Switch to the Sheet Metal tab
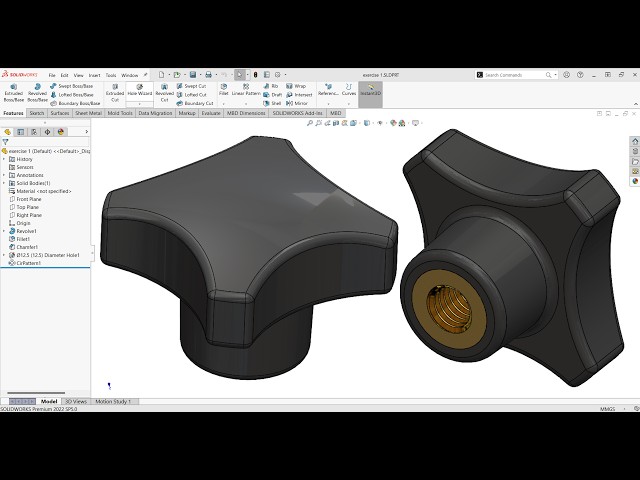 88,113
